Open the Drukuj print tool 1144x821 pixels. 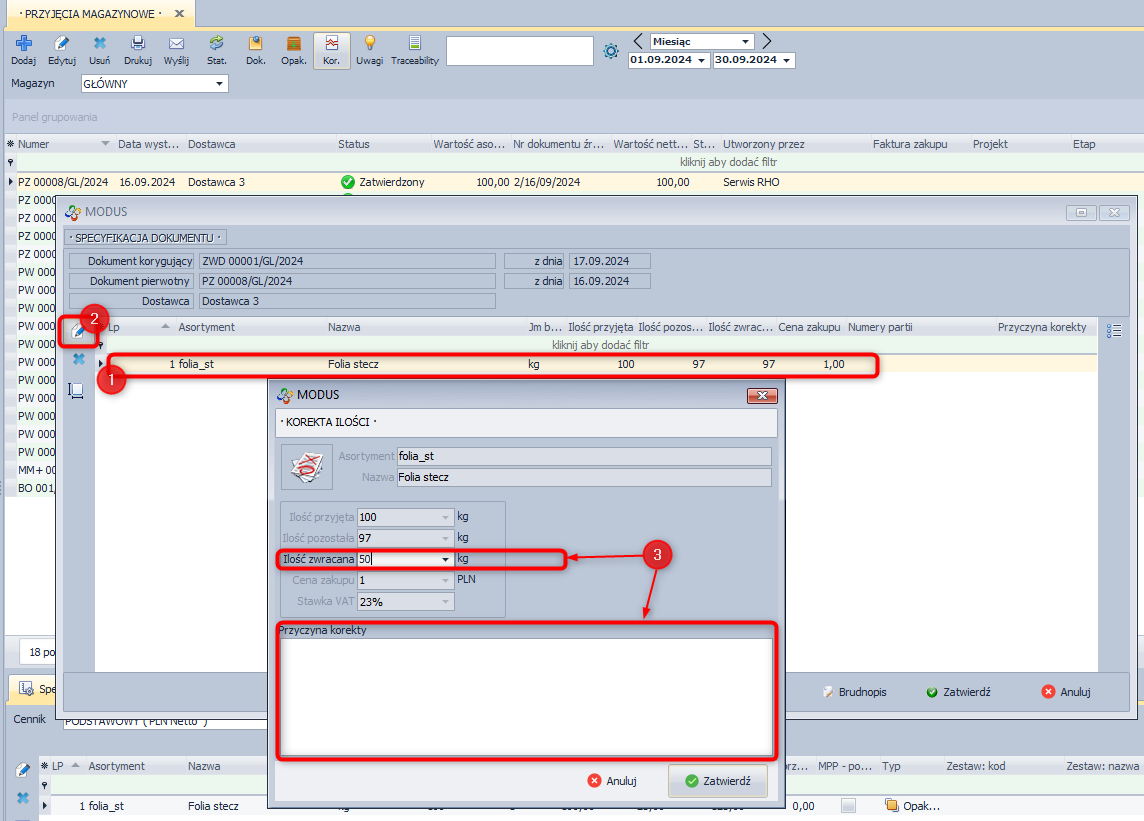138,48
